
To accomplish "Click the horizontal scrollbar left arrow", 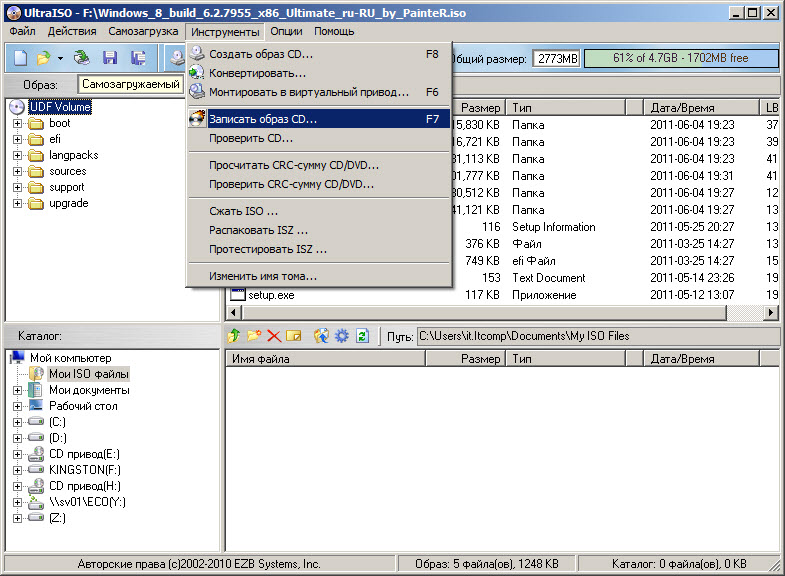I will click(x=233, y=312).
